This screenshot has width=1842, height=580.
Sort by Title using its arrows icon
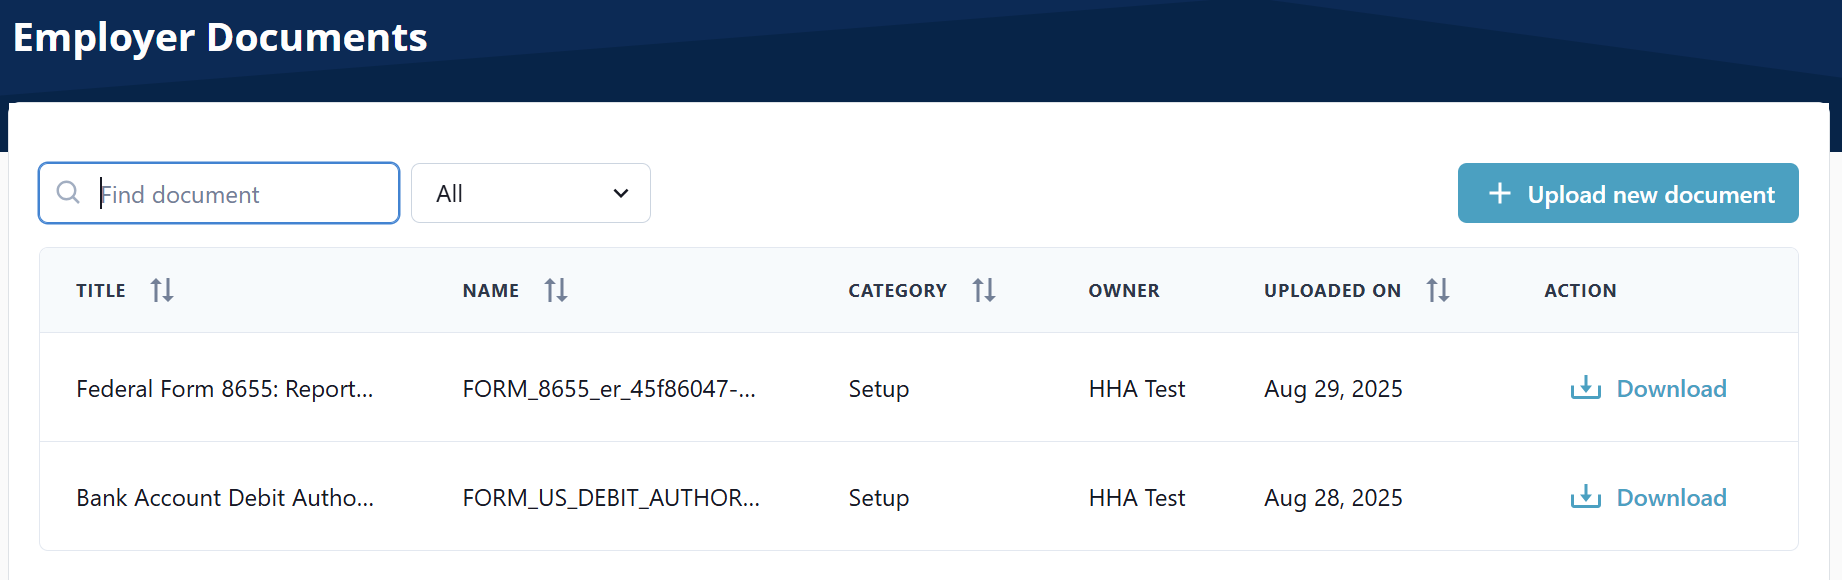click(162, 290)
